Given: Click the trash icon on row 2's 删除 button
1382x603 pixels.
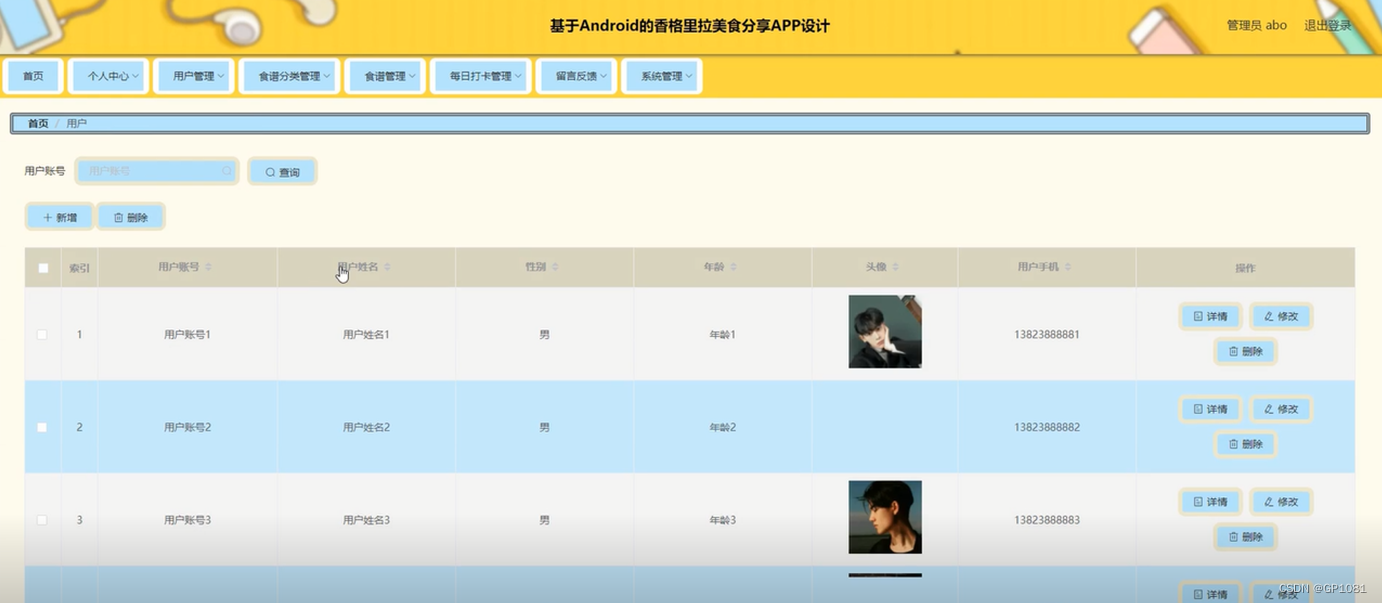Looking at the screenshot, I should pyautogui.click(x=1232, y=444).
